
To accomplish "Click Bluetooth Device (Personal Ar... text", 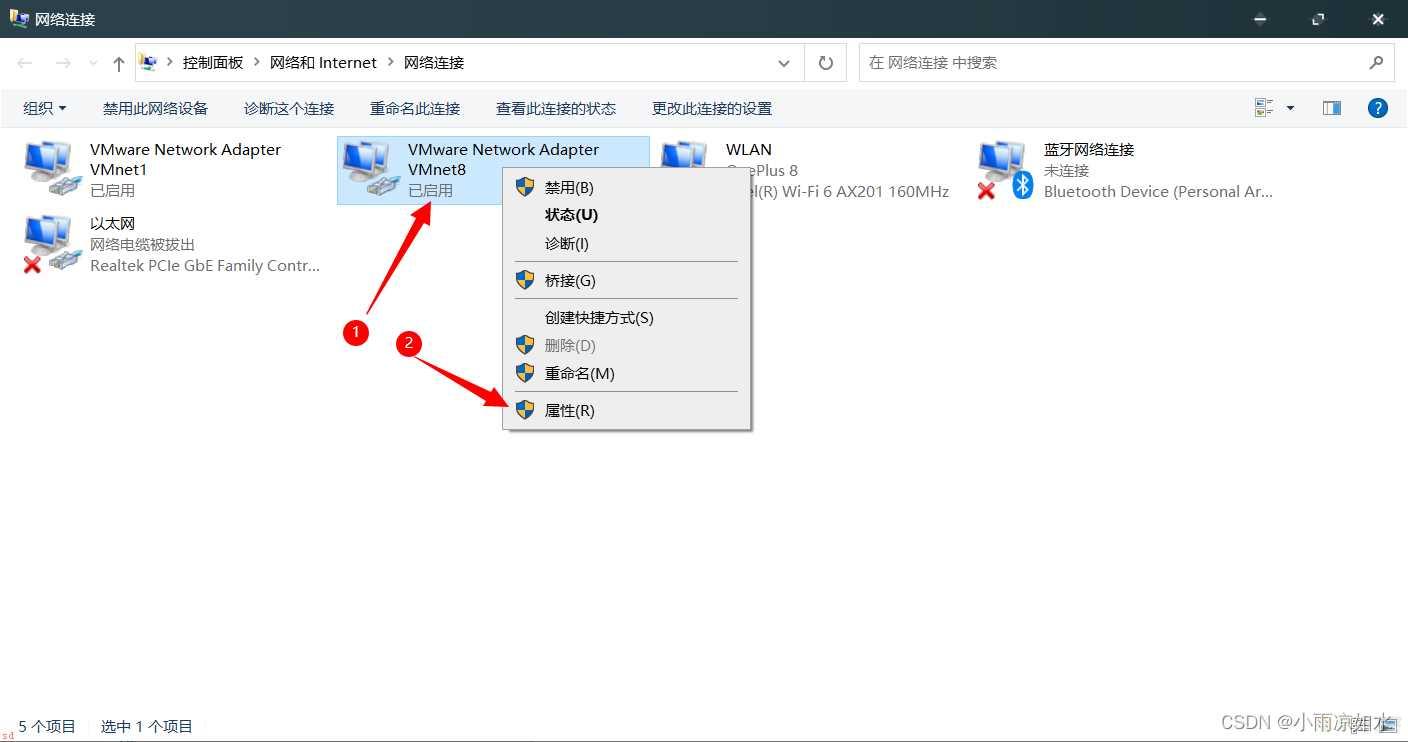I will (x=1158, y=192).
